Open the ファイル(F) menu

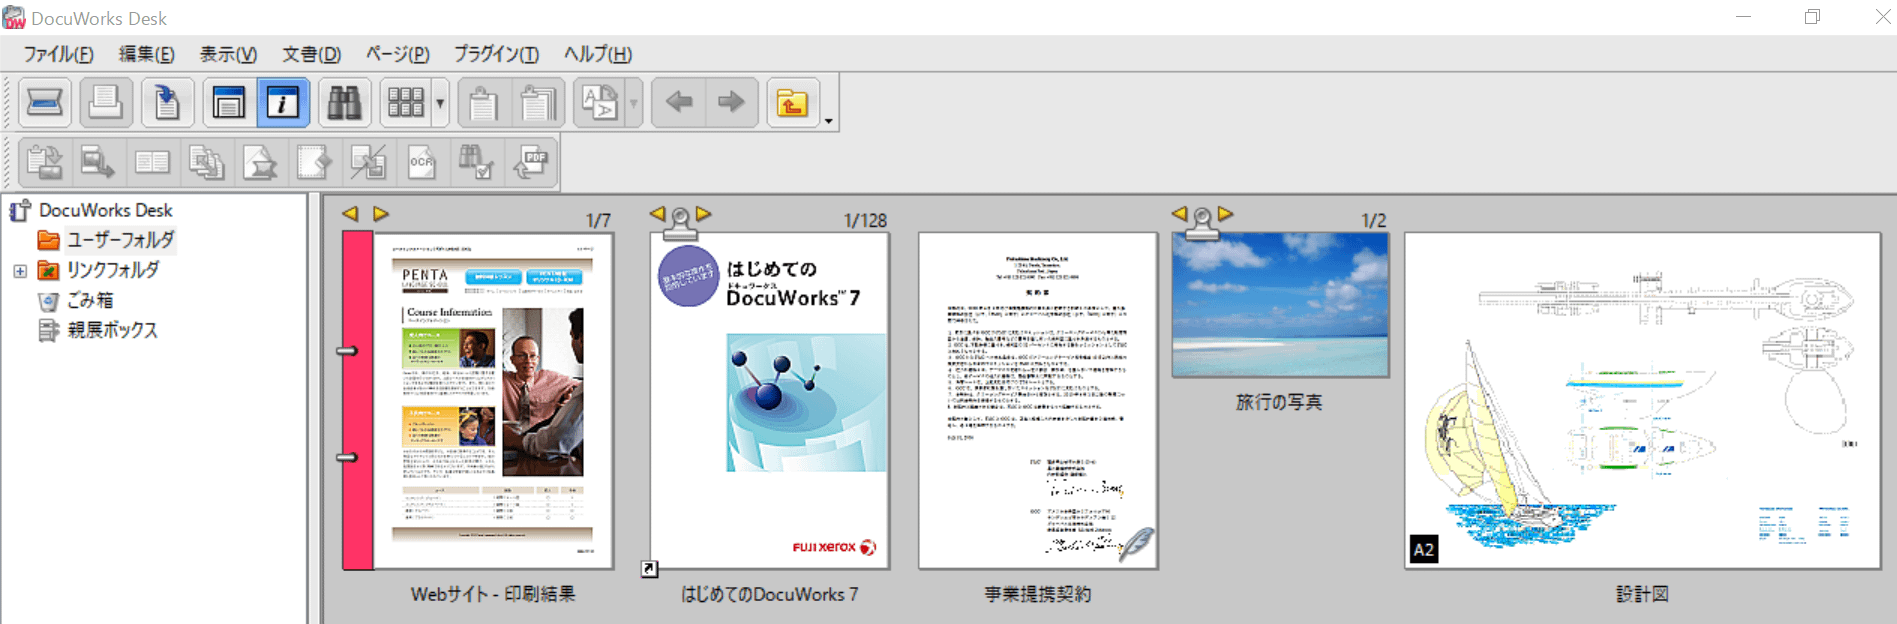(58, 54)
